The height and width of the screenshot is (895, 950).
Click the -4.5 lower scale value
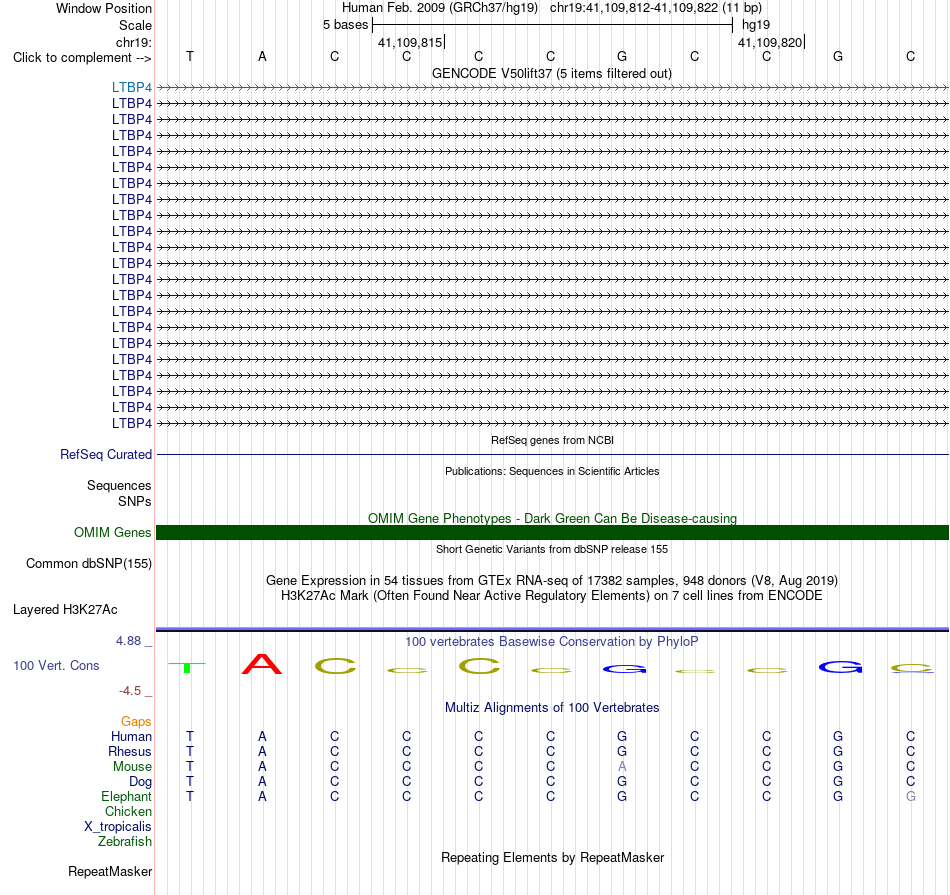point(130,691)
